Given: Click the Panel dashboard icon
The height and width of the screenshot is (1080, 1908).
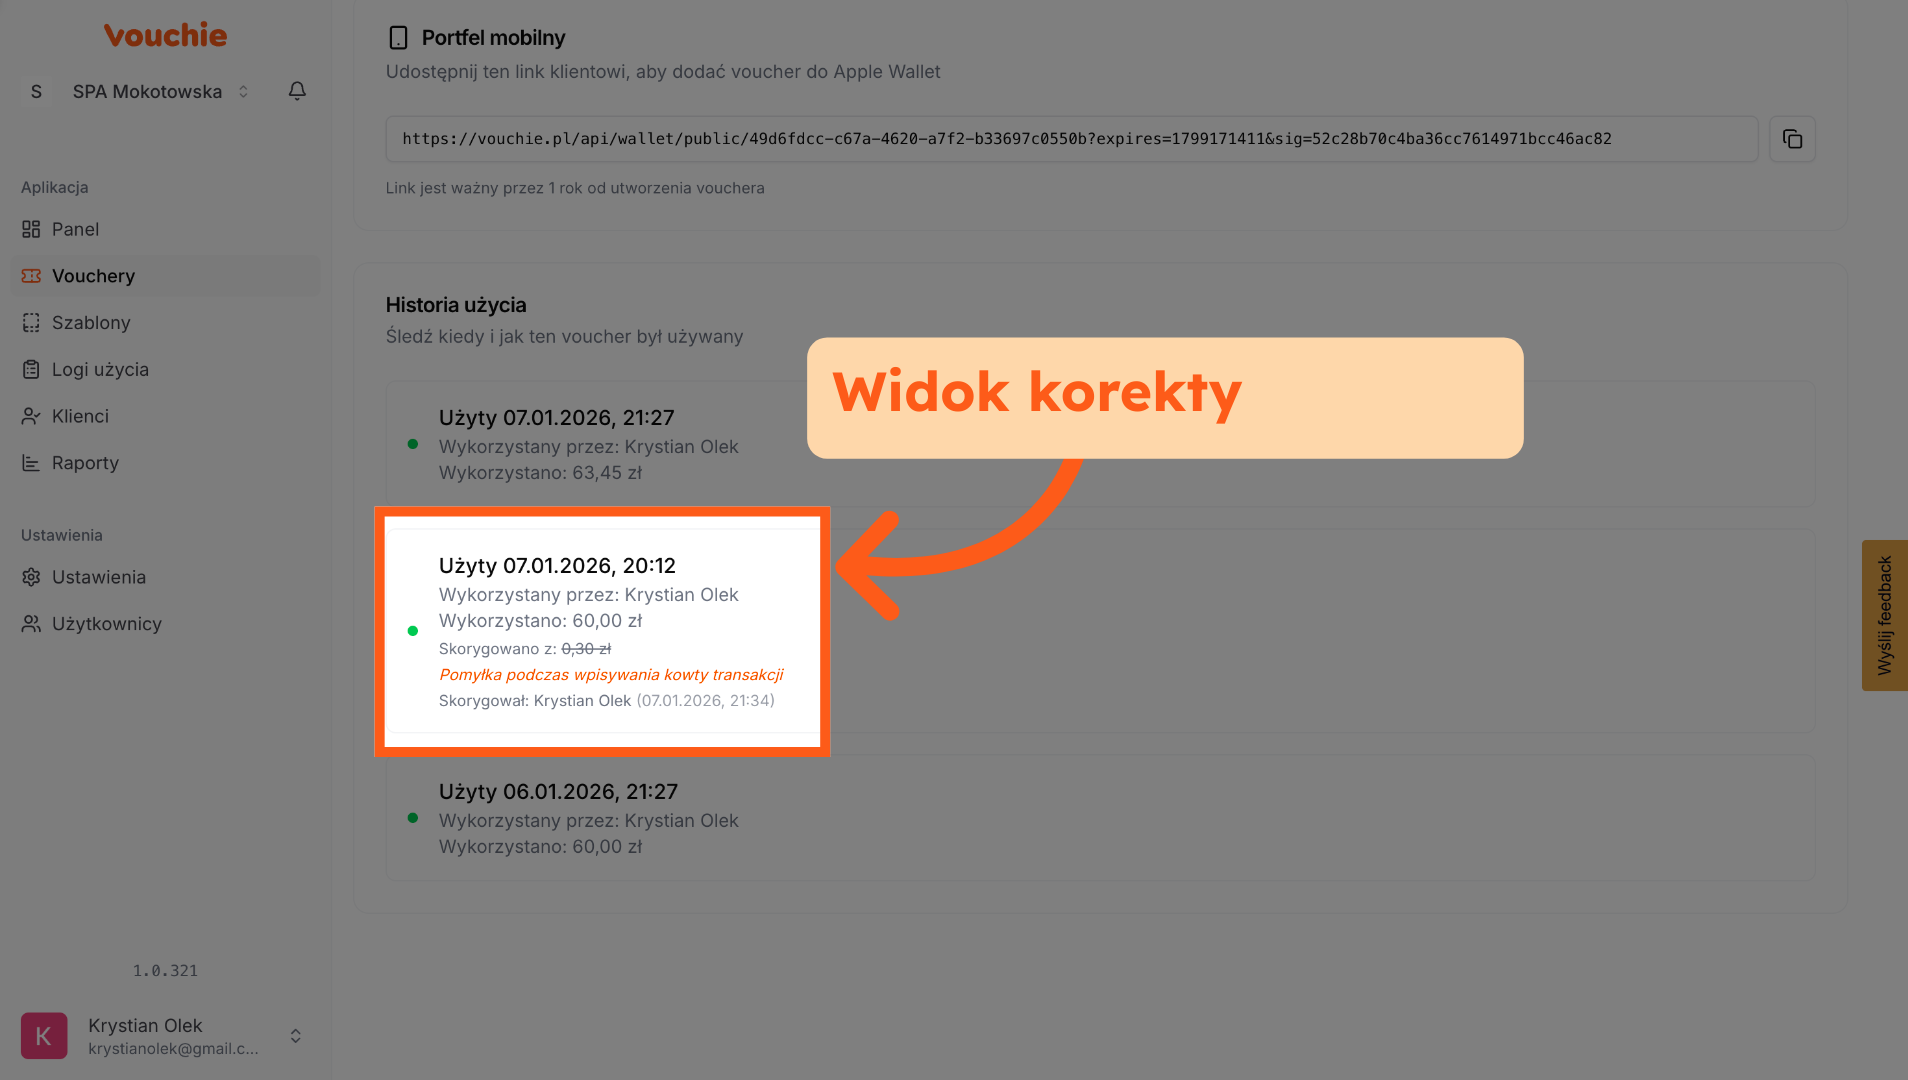Looking at the screenshot, I should [31, 229].
